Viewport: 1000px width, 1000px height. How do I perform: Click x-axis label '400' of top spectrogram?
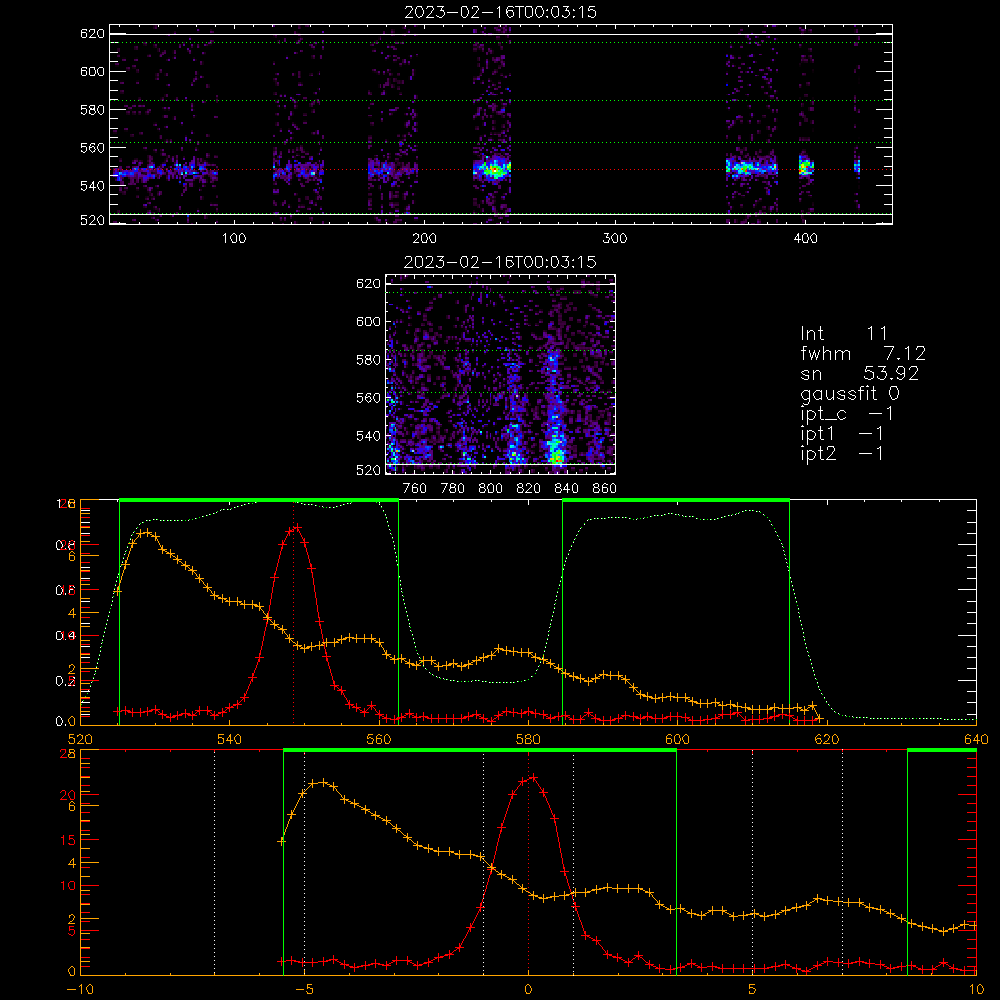[x=805, y=239]
